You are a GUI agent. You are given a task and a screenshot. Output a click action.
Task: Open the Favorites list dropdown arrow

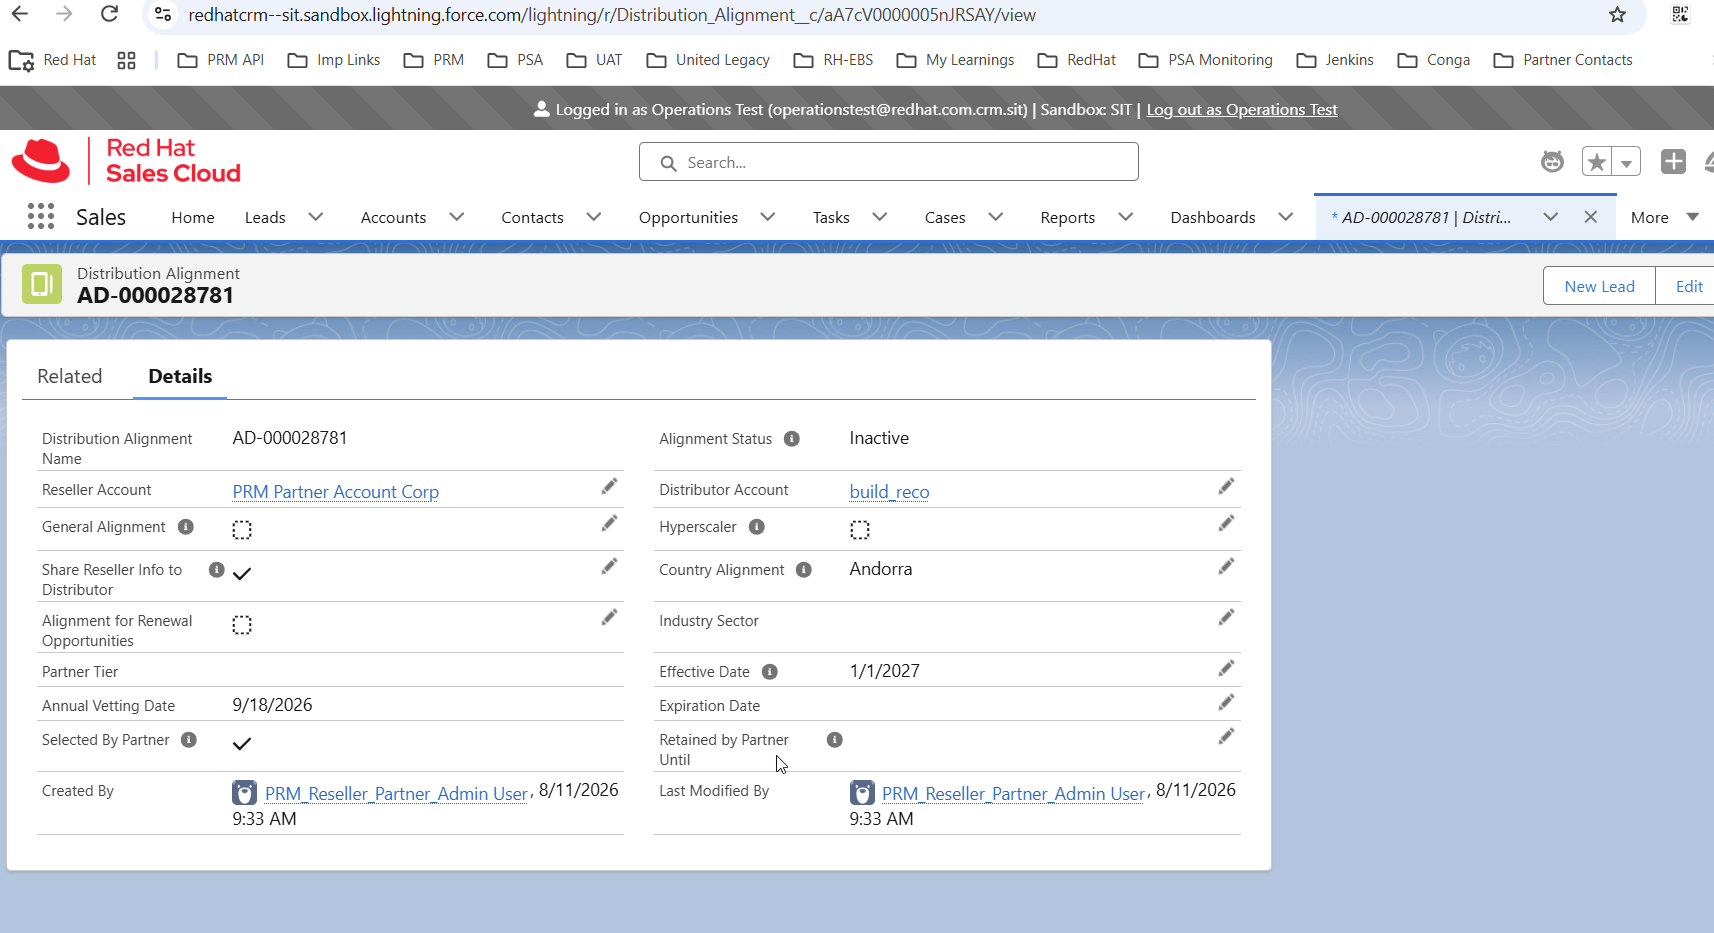[x=1626, y=162]
